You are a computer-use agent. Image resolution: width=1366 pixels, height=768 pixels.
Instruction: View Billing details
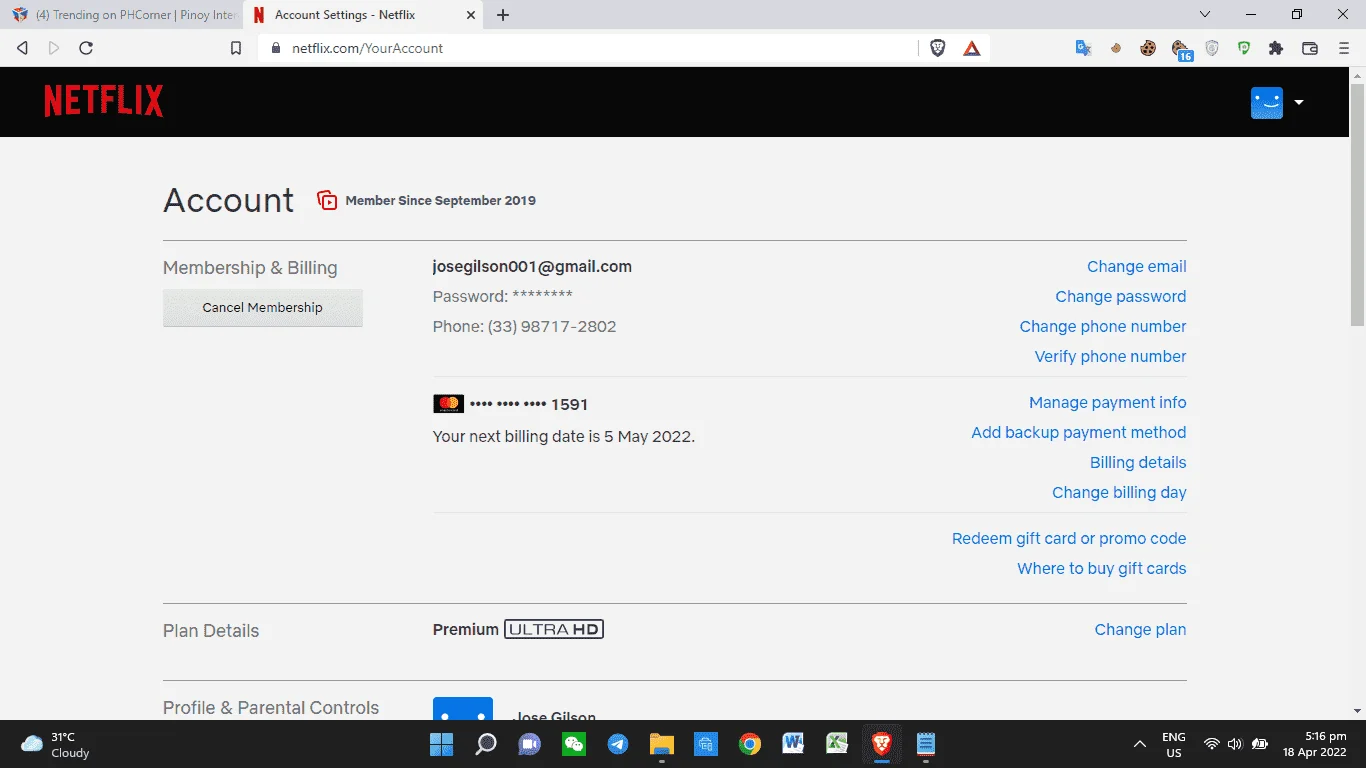(1138, 463)
